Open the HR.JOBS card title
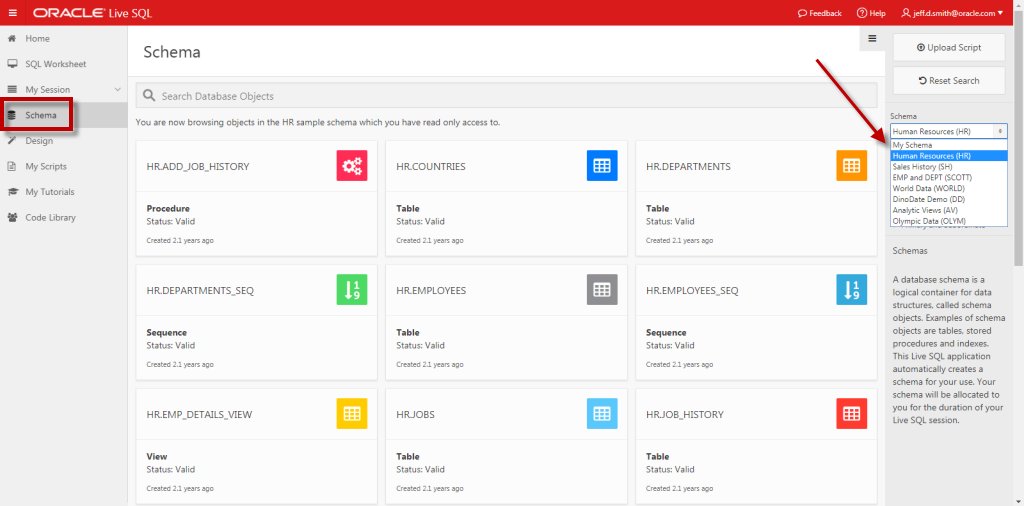Image resolution: width=1024 pixels, height=506 pixels. [415, 415]
